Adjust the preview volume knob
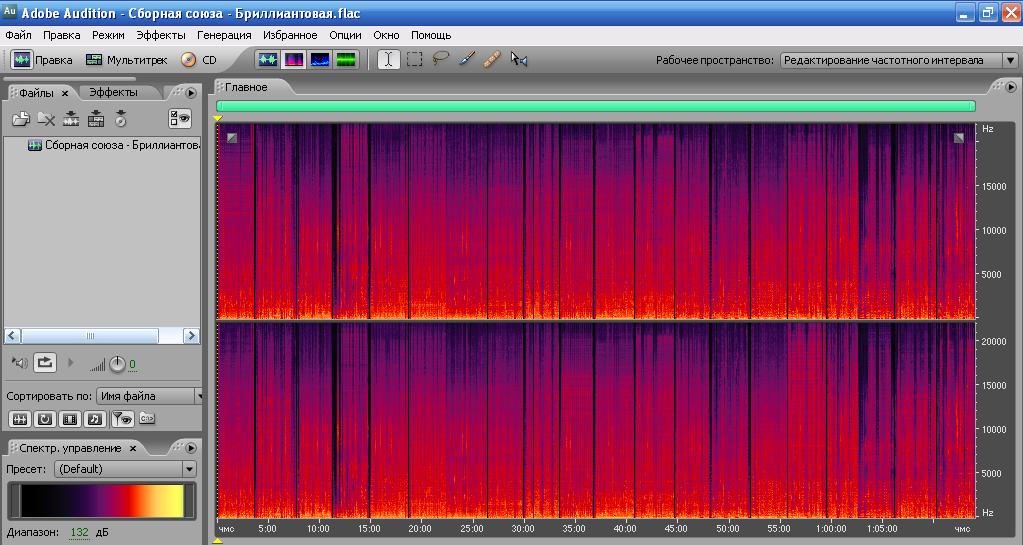The width and height of the screenshot is (1023, 545). [x=117, y=364]
